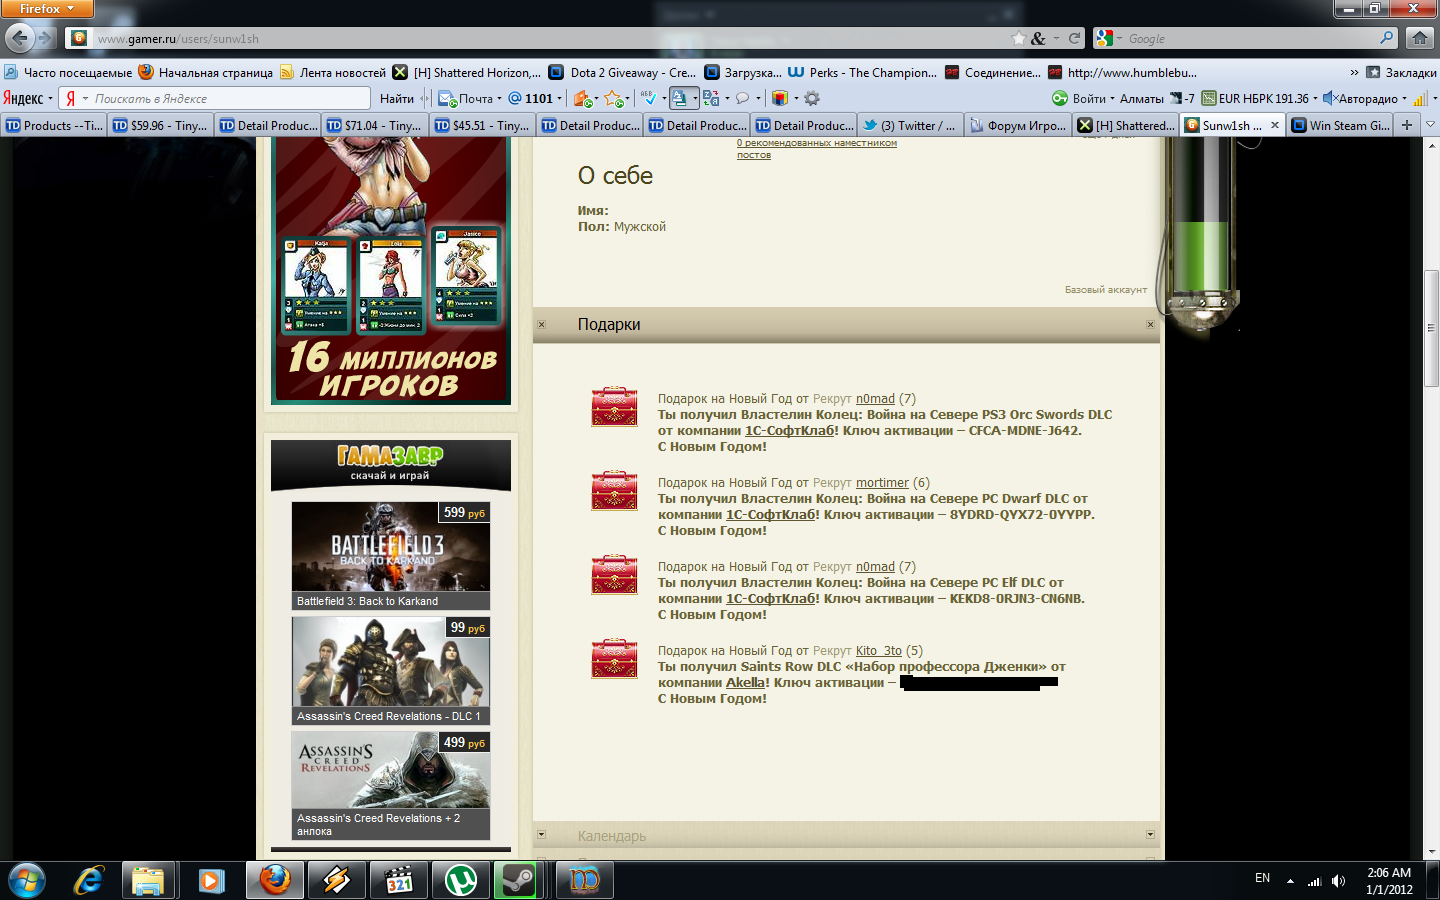Viewport: 1440px width, 900px height.
Task: Open the orange Firefox menu dropdown
Action: click(x=47, y=9)
